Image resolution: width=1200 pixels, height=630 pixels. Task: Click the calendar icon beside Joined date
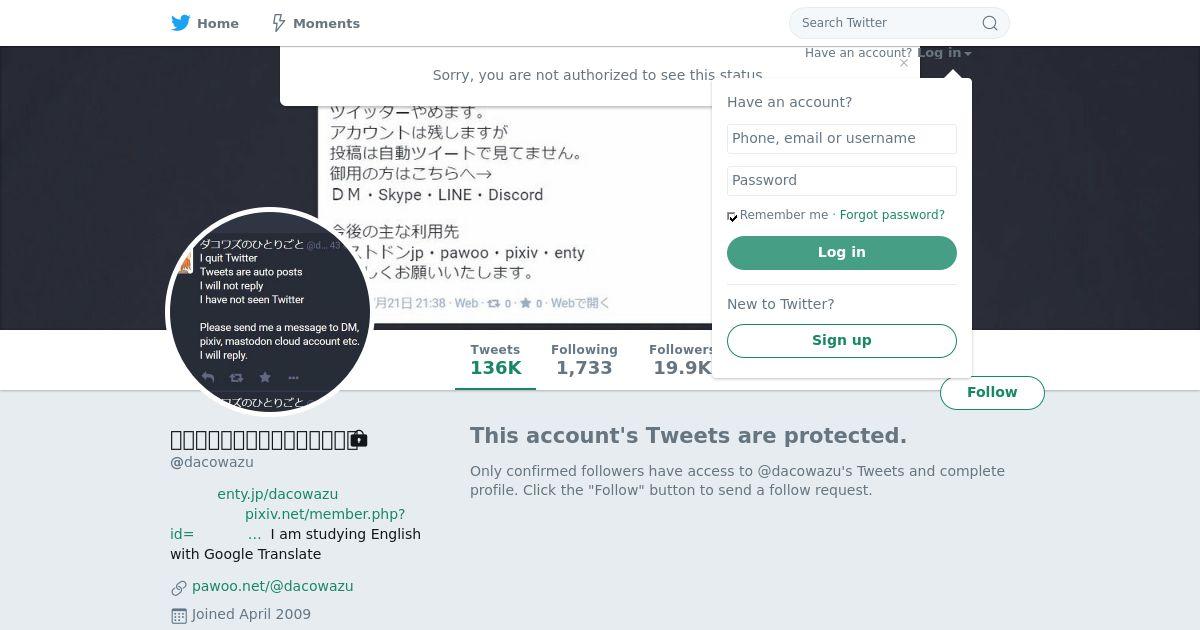[179, 616]
